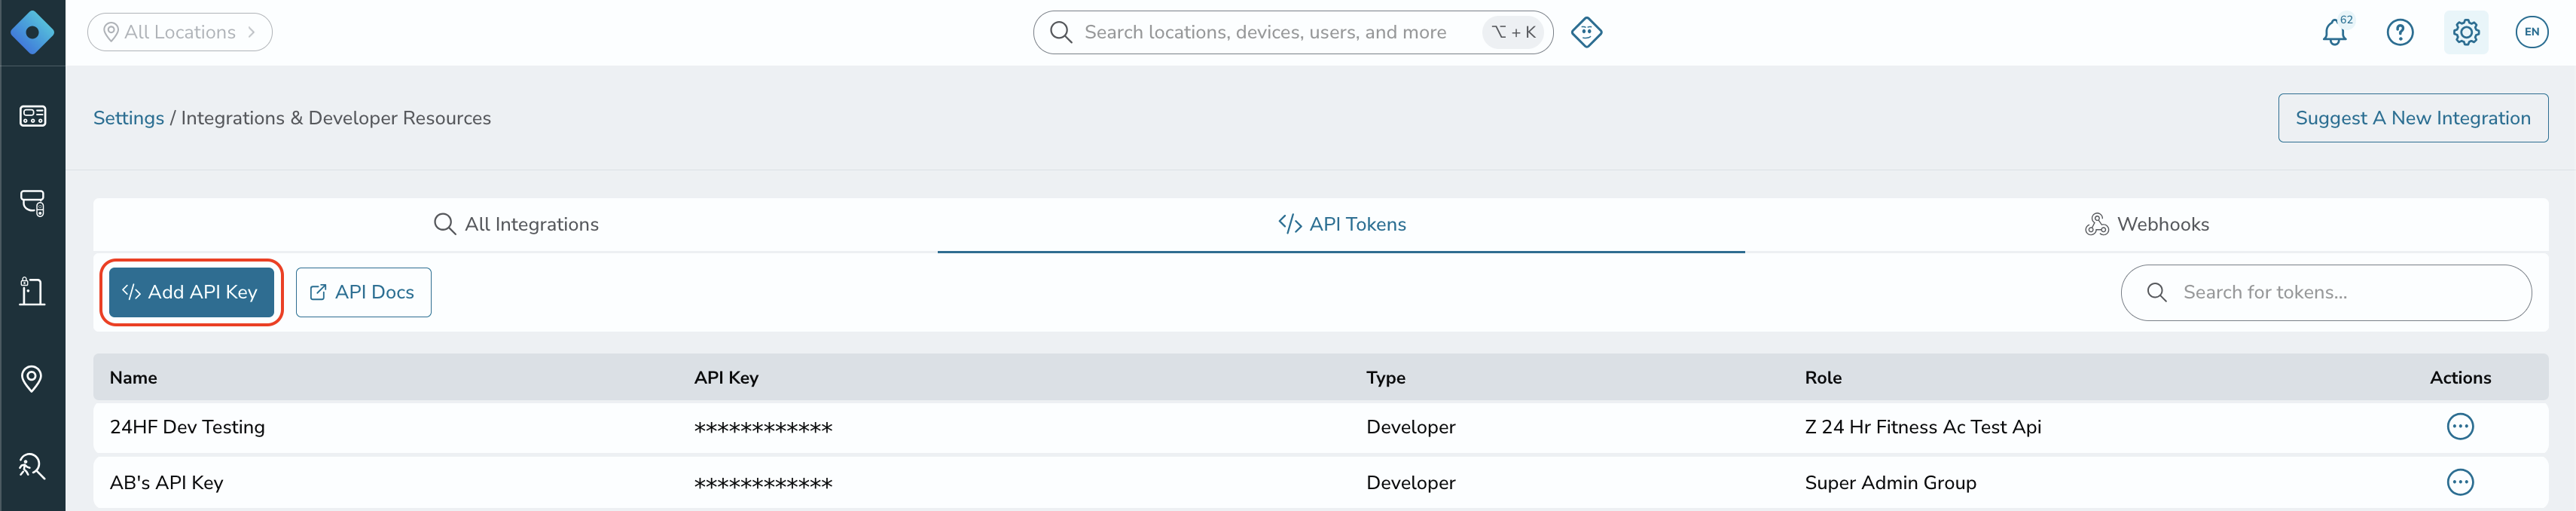
Task: Open the API Docs link button
Action: tap(363, 292)
